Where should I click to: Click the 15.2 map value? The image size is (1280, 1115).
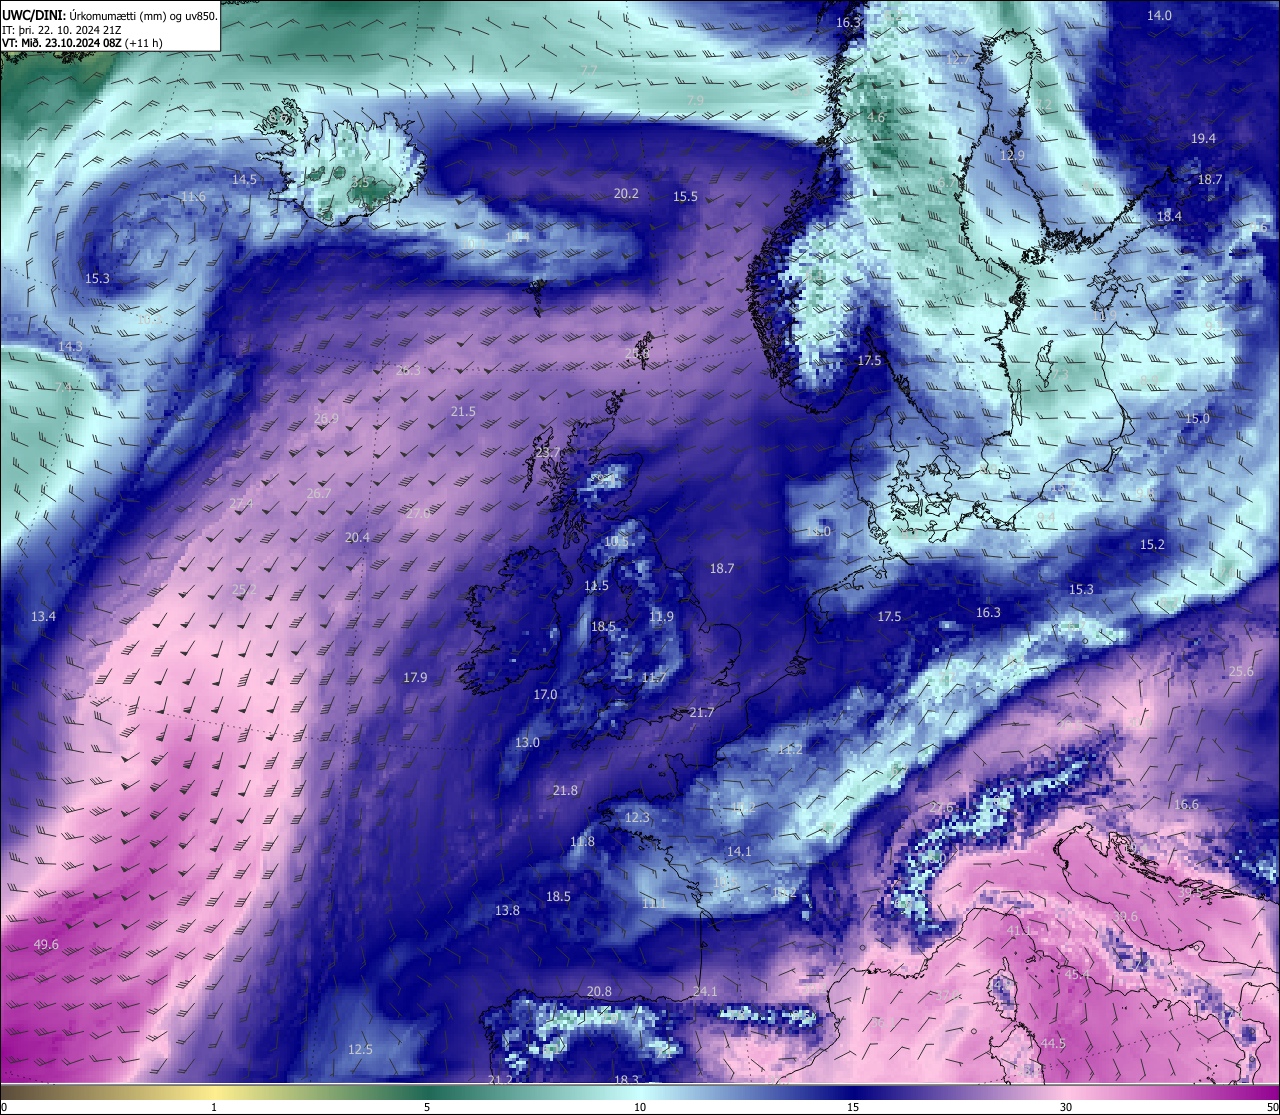tap(1152, 544)
